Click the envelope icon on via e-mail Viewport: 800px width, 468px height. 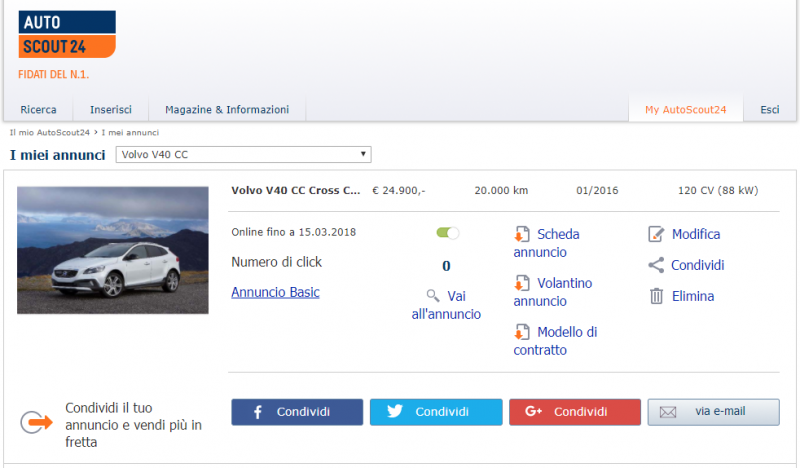[668, 412]
